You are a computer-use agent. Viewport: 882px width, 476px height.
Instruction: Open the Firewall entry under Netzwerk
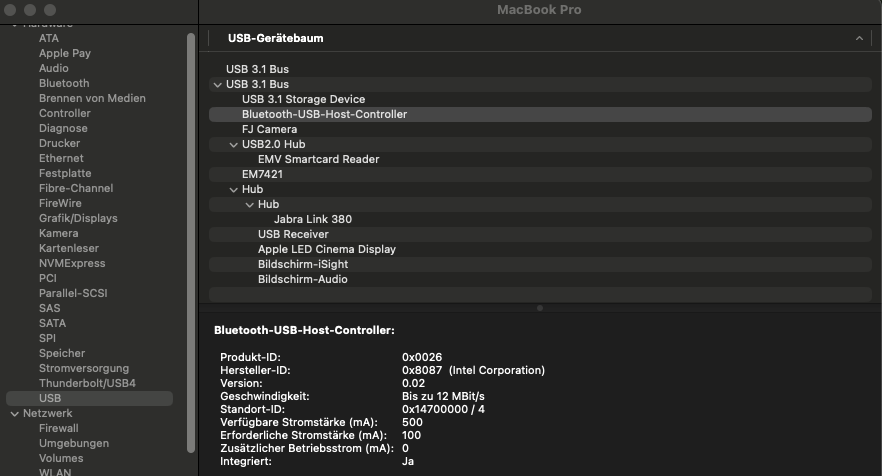click(x=59, y=428)
